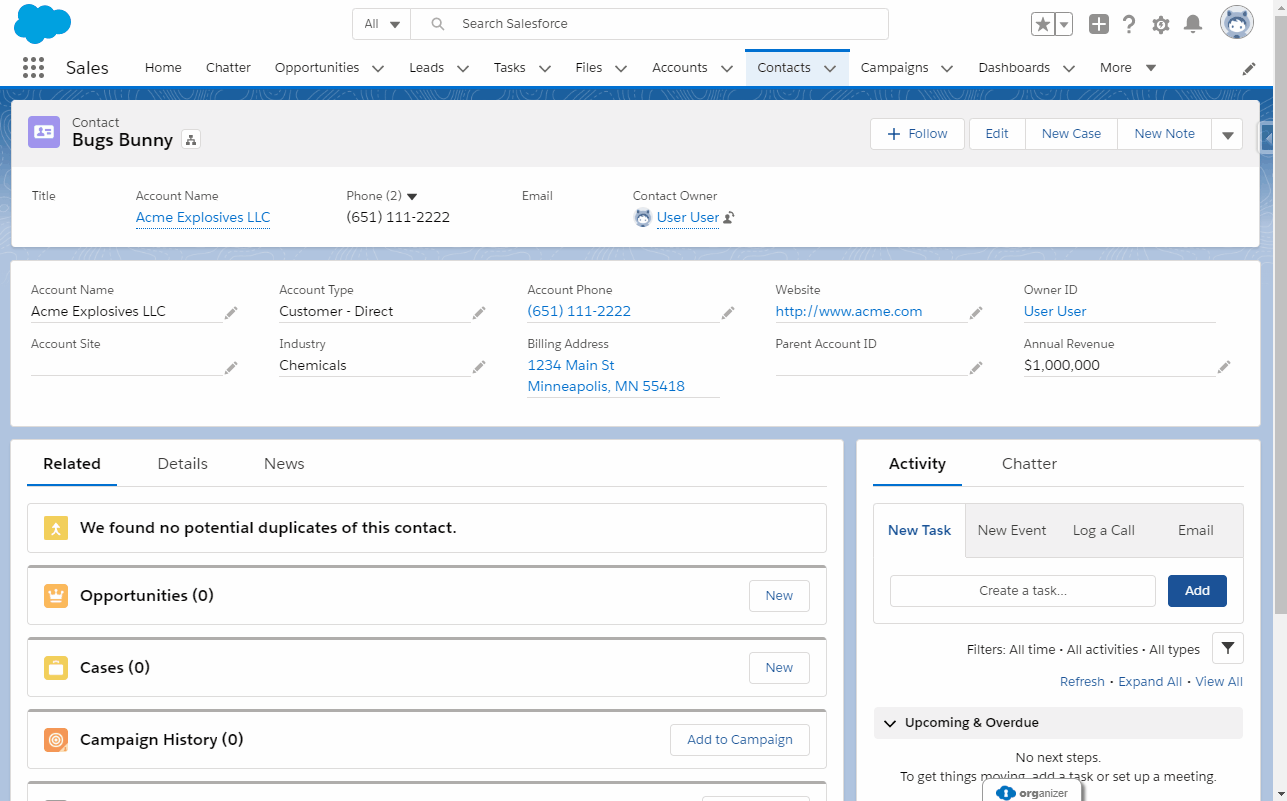
Task: Open the Setup gear icon
Action: point(1161,24)
